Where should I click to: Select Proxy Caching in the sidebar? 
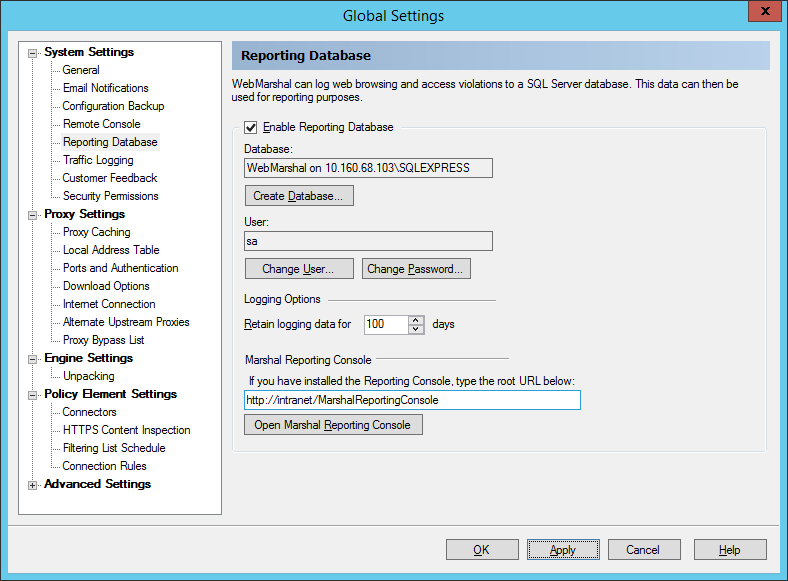click(96, 232)
